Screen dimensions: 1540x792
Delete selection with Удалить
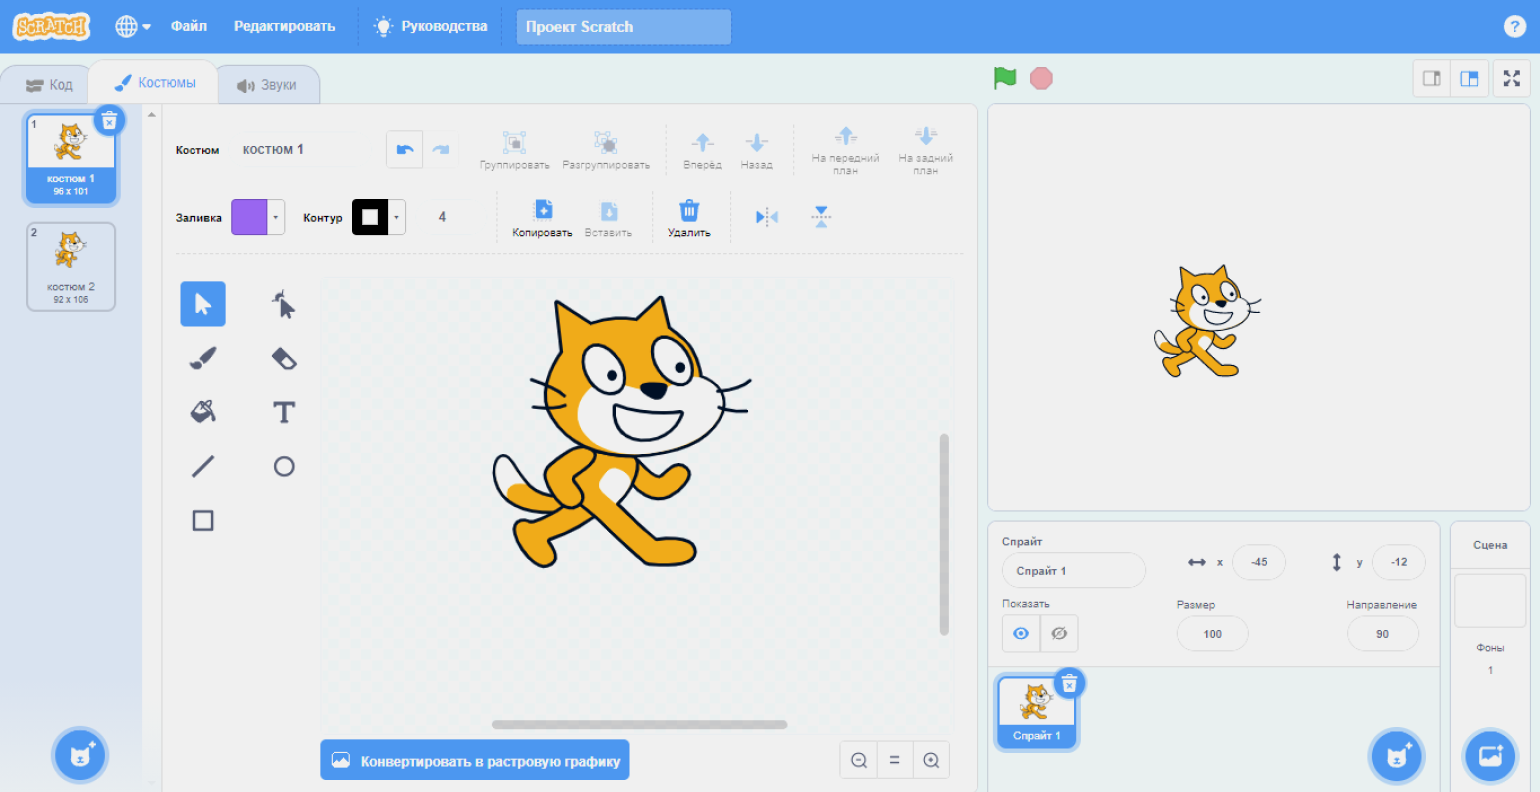pos(689,218)
